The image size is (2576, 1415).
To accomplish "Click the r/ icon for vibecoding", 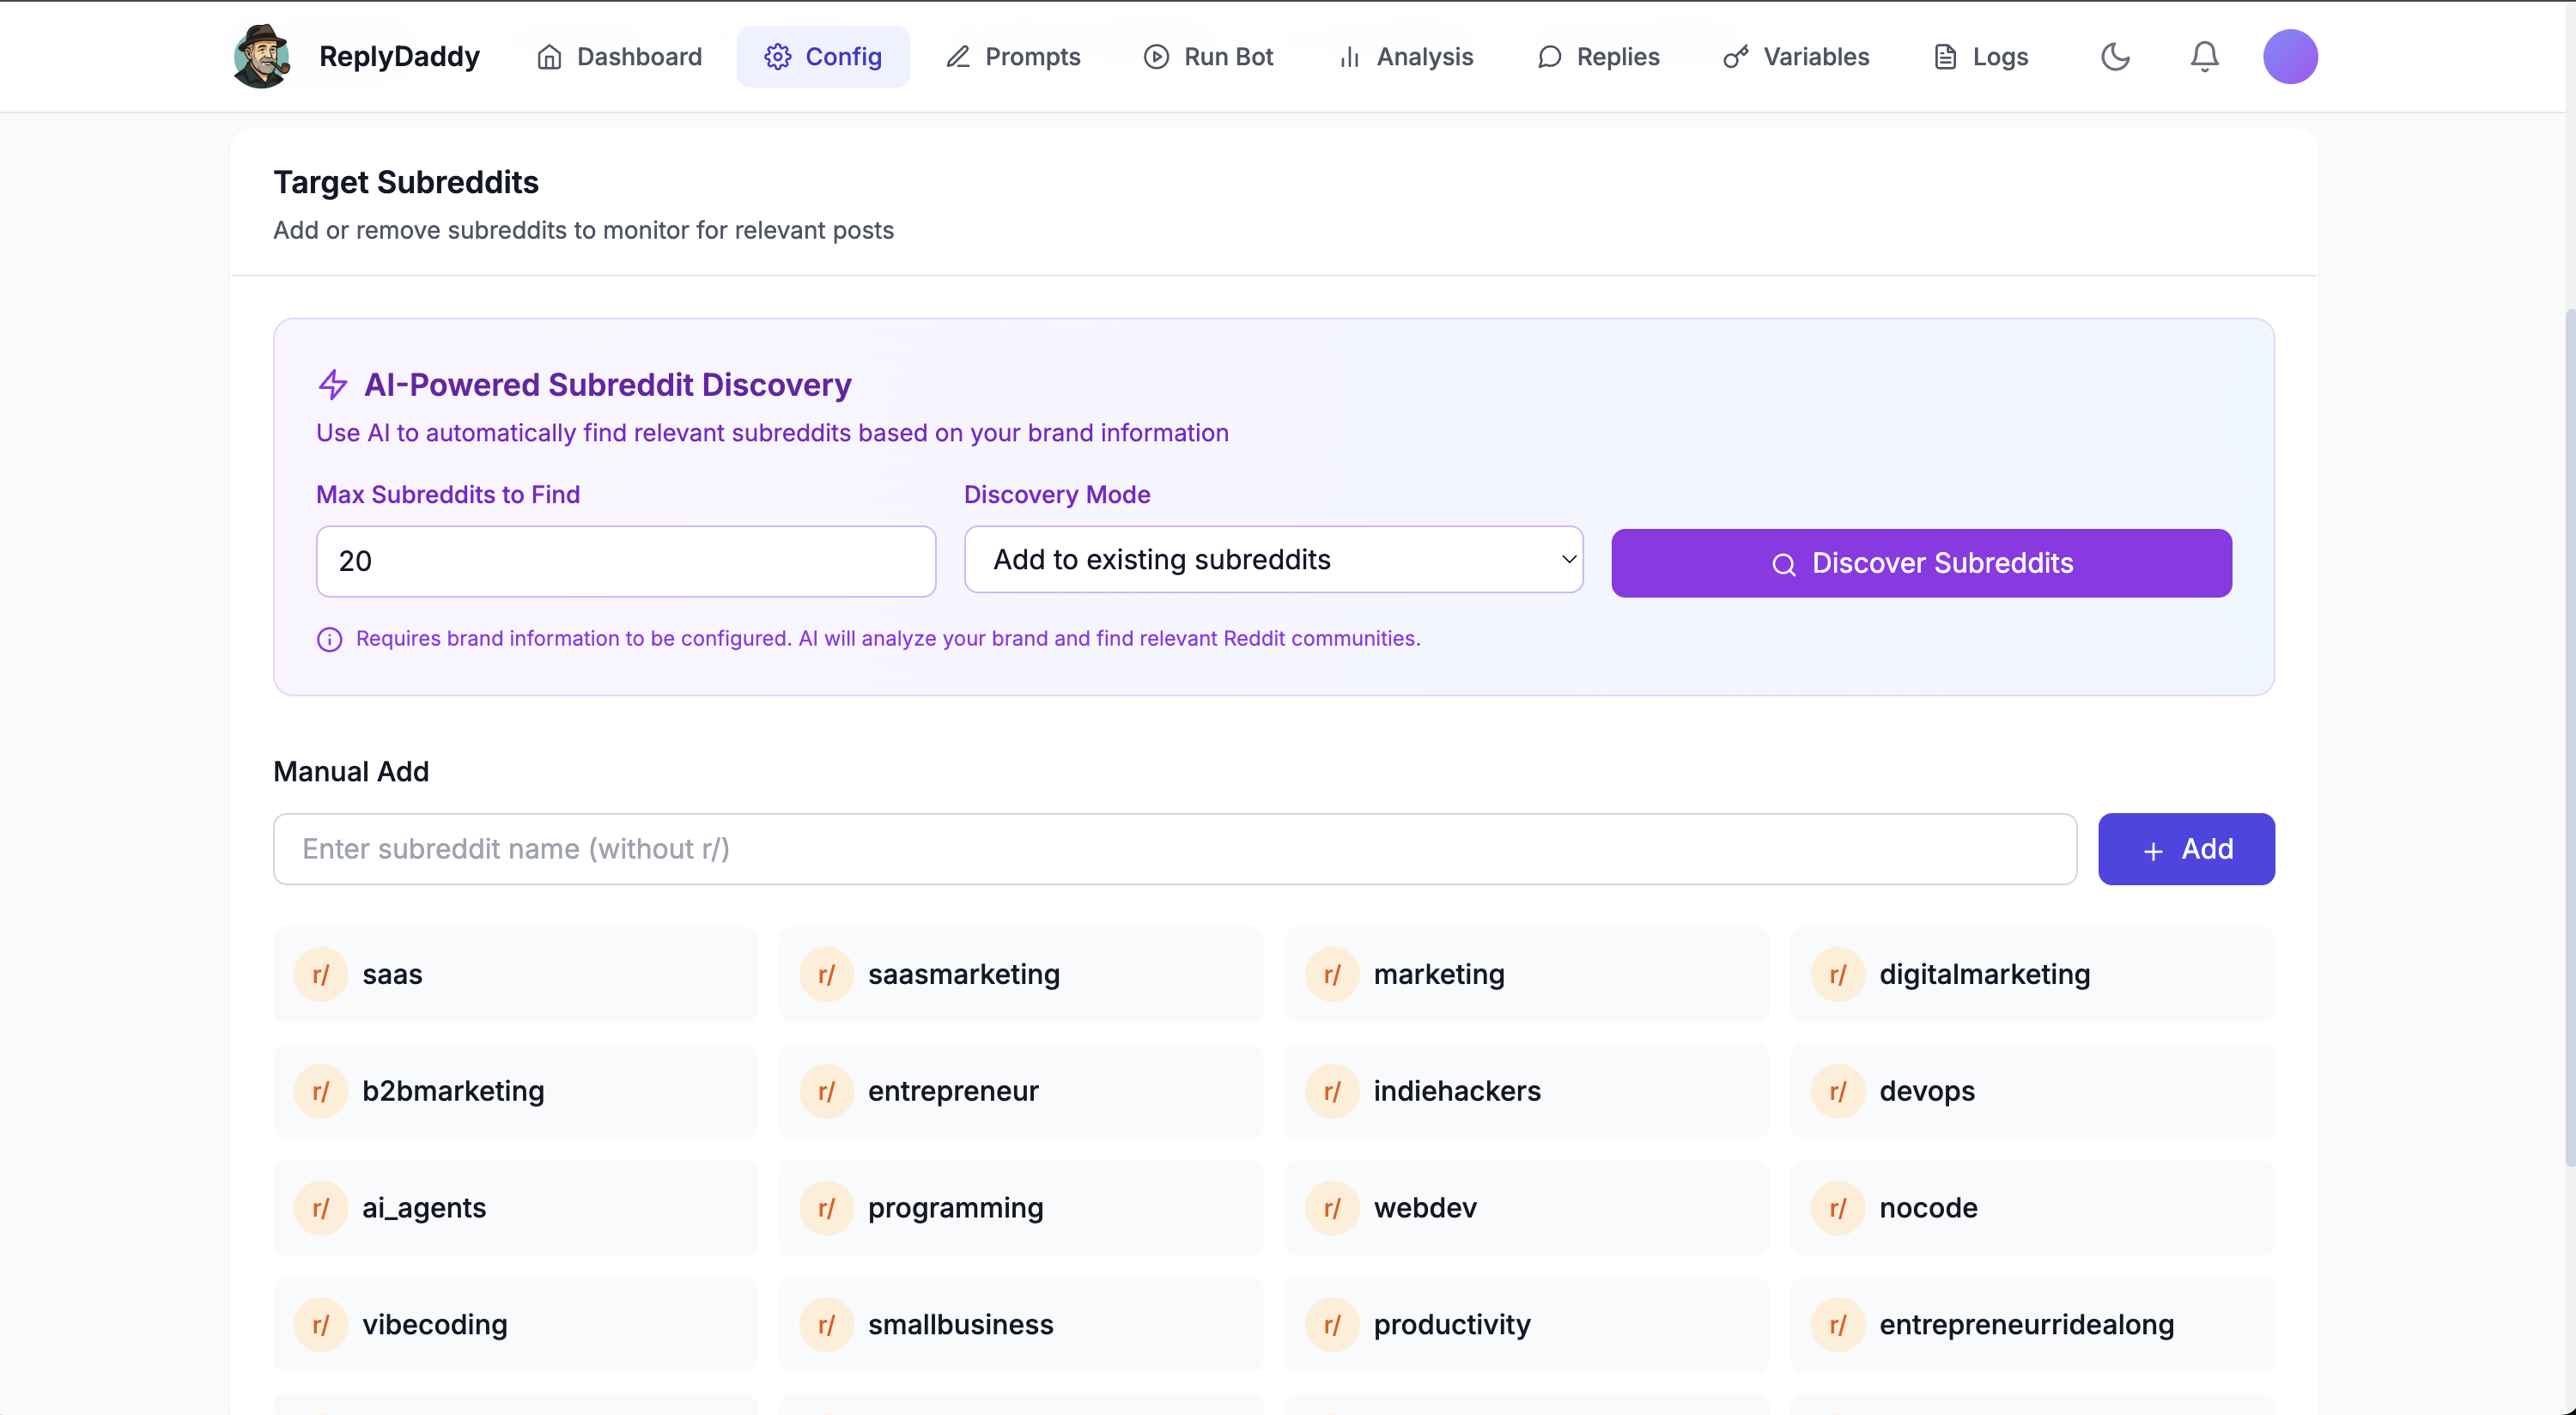I will coord(321,1326).
